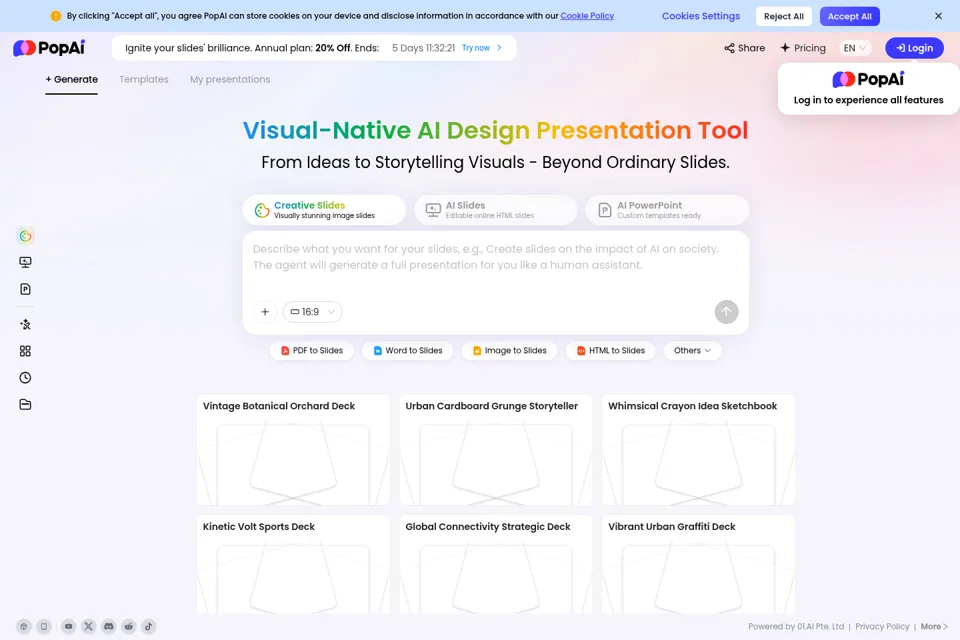
Task: Open Creative Slides from the left sidebar palette icon
Action: [x=25, y=236]
